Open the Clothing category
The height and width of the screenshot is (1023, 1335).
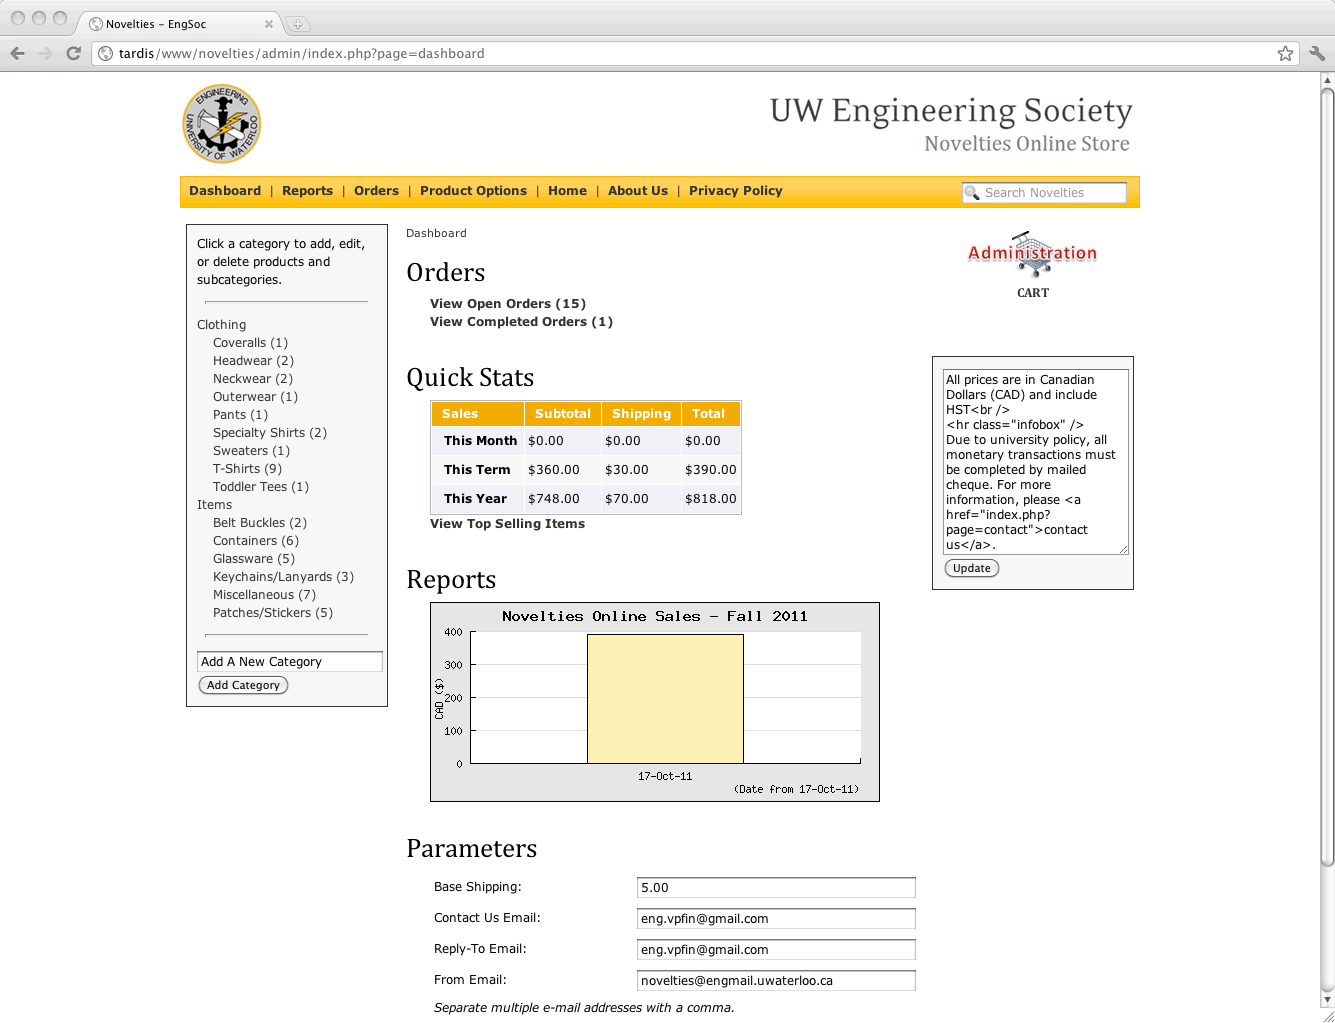[x=221, y=325]
